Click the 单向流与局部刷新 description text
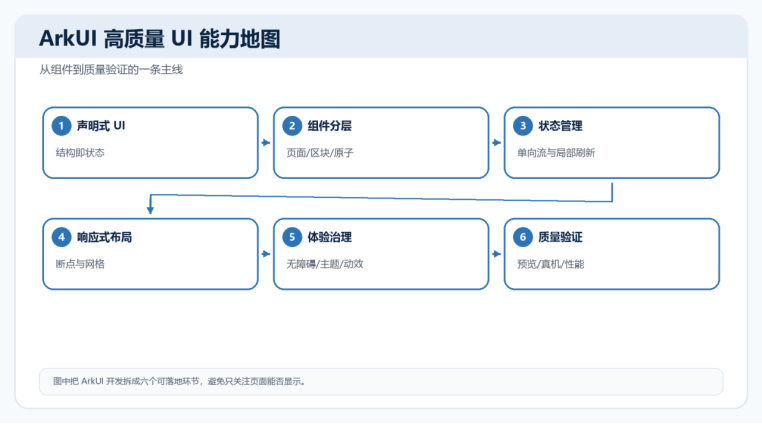Screen dimensions: 762x424 tap(556, 153)
